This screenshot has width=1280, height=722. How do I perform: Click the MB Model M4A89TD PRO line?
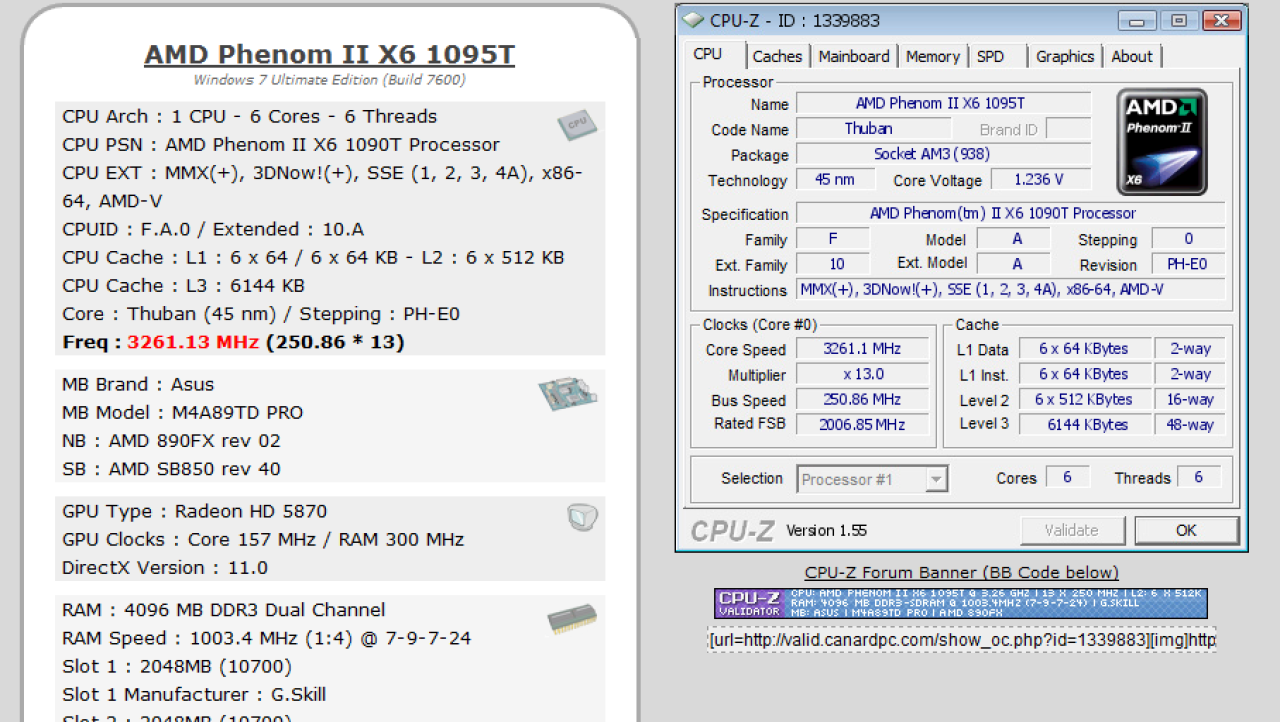click(x=182, y=412)
